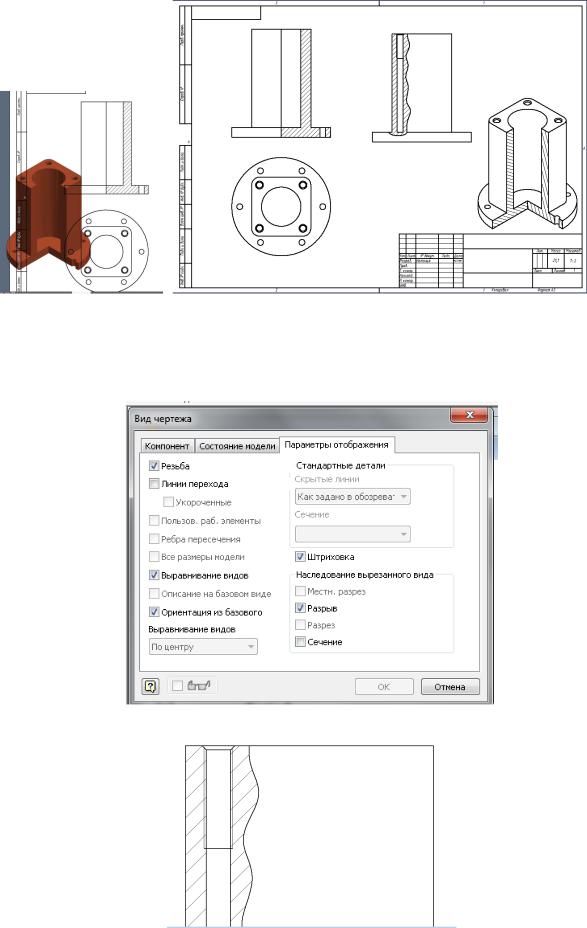The image size is (587, 928).
Task: Click the Вид чертежа dialog title
Action: pos(163,419)
